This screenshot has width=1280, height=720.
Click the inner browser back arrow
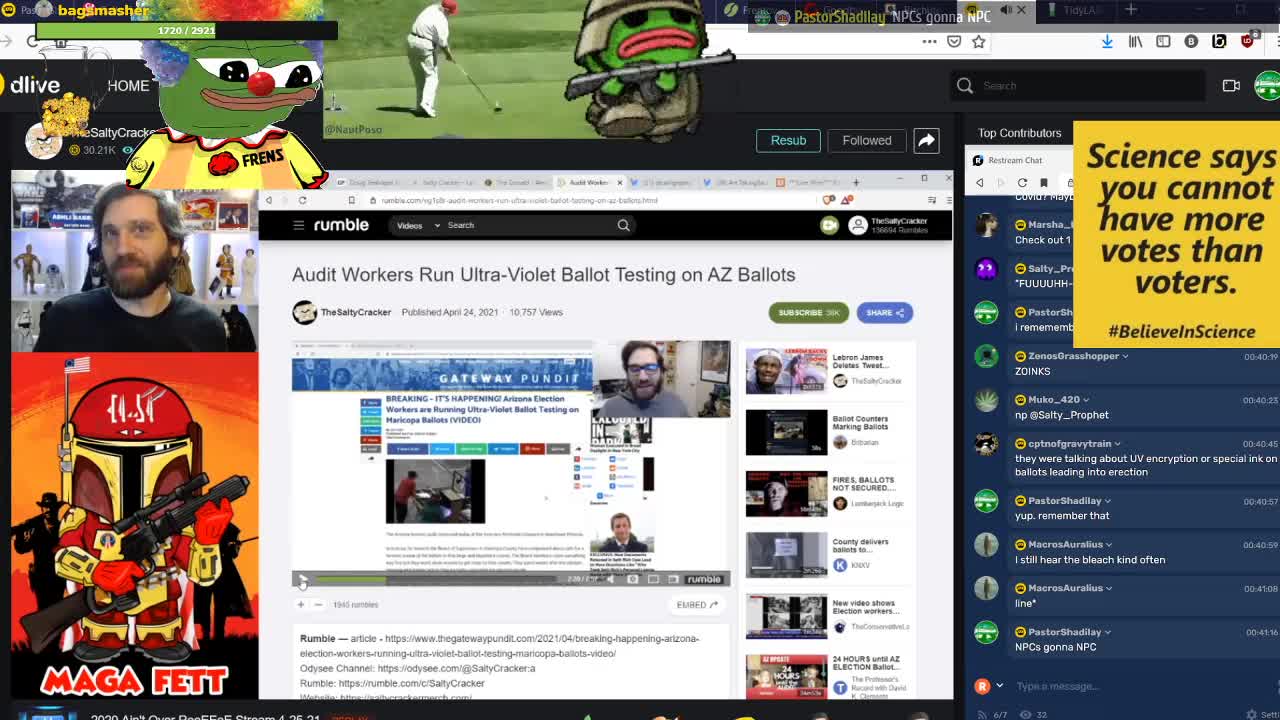tap(268, 200)
